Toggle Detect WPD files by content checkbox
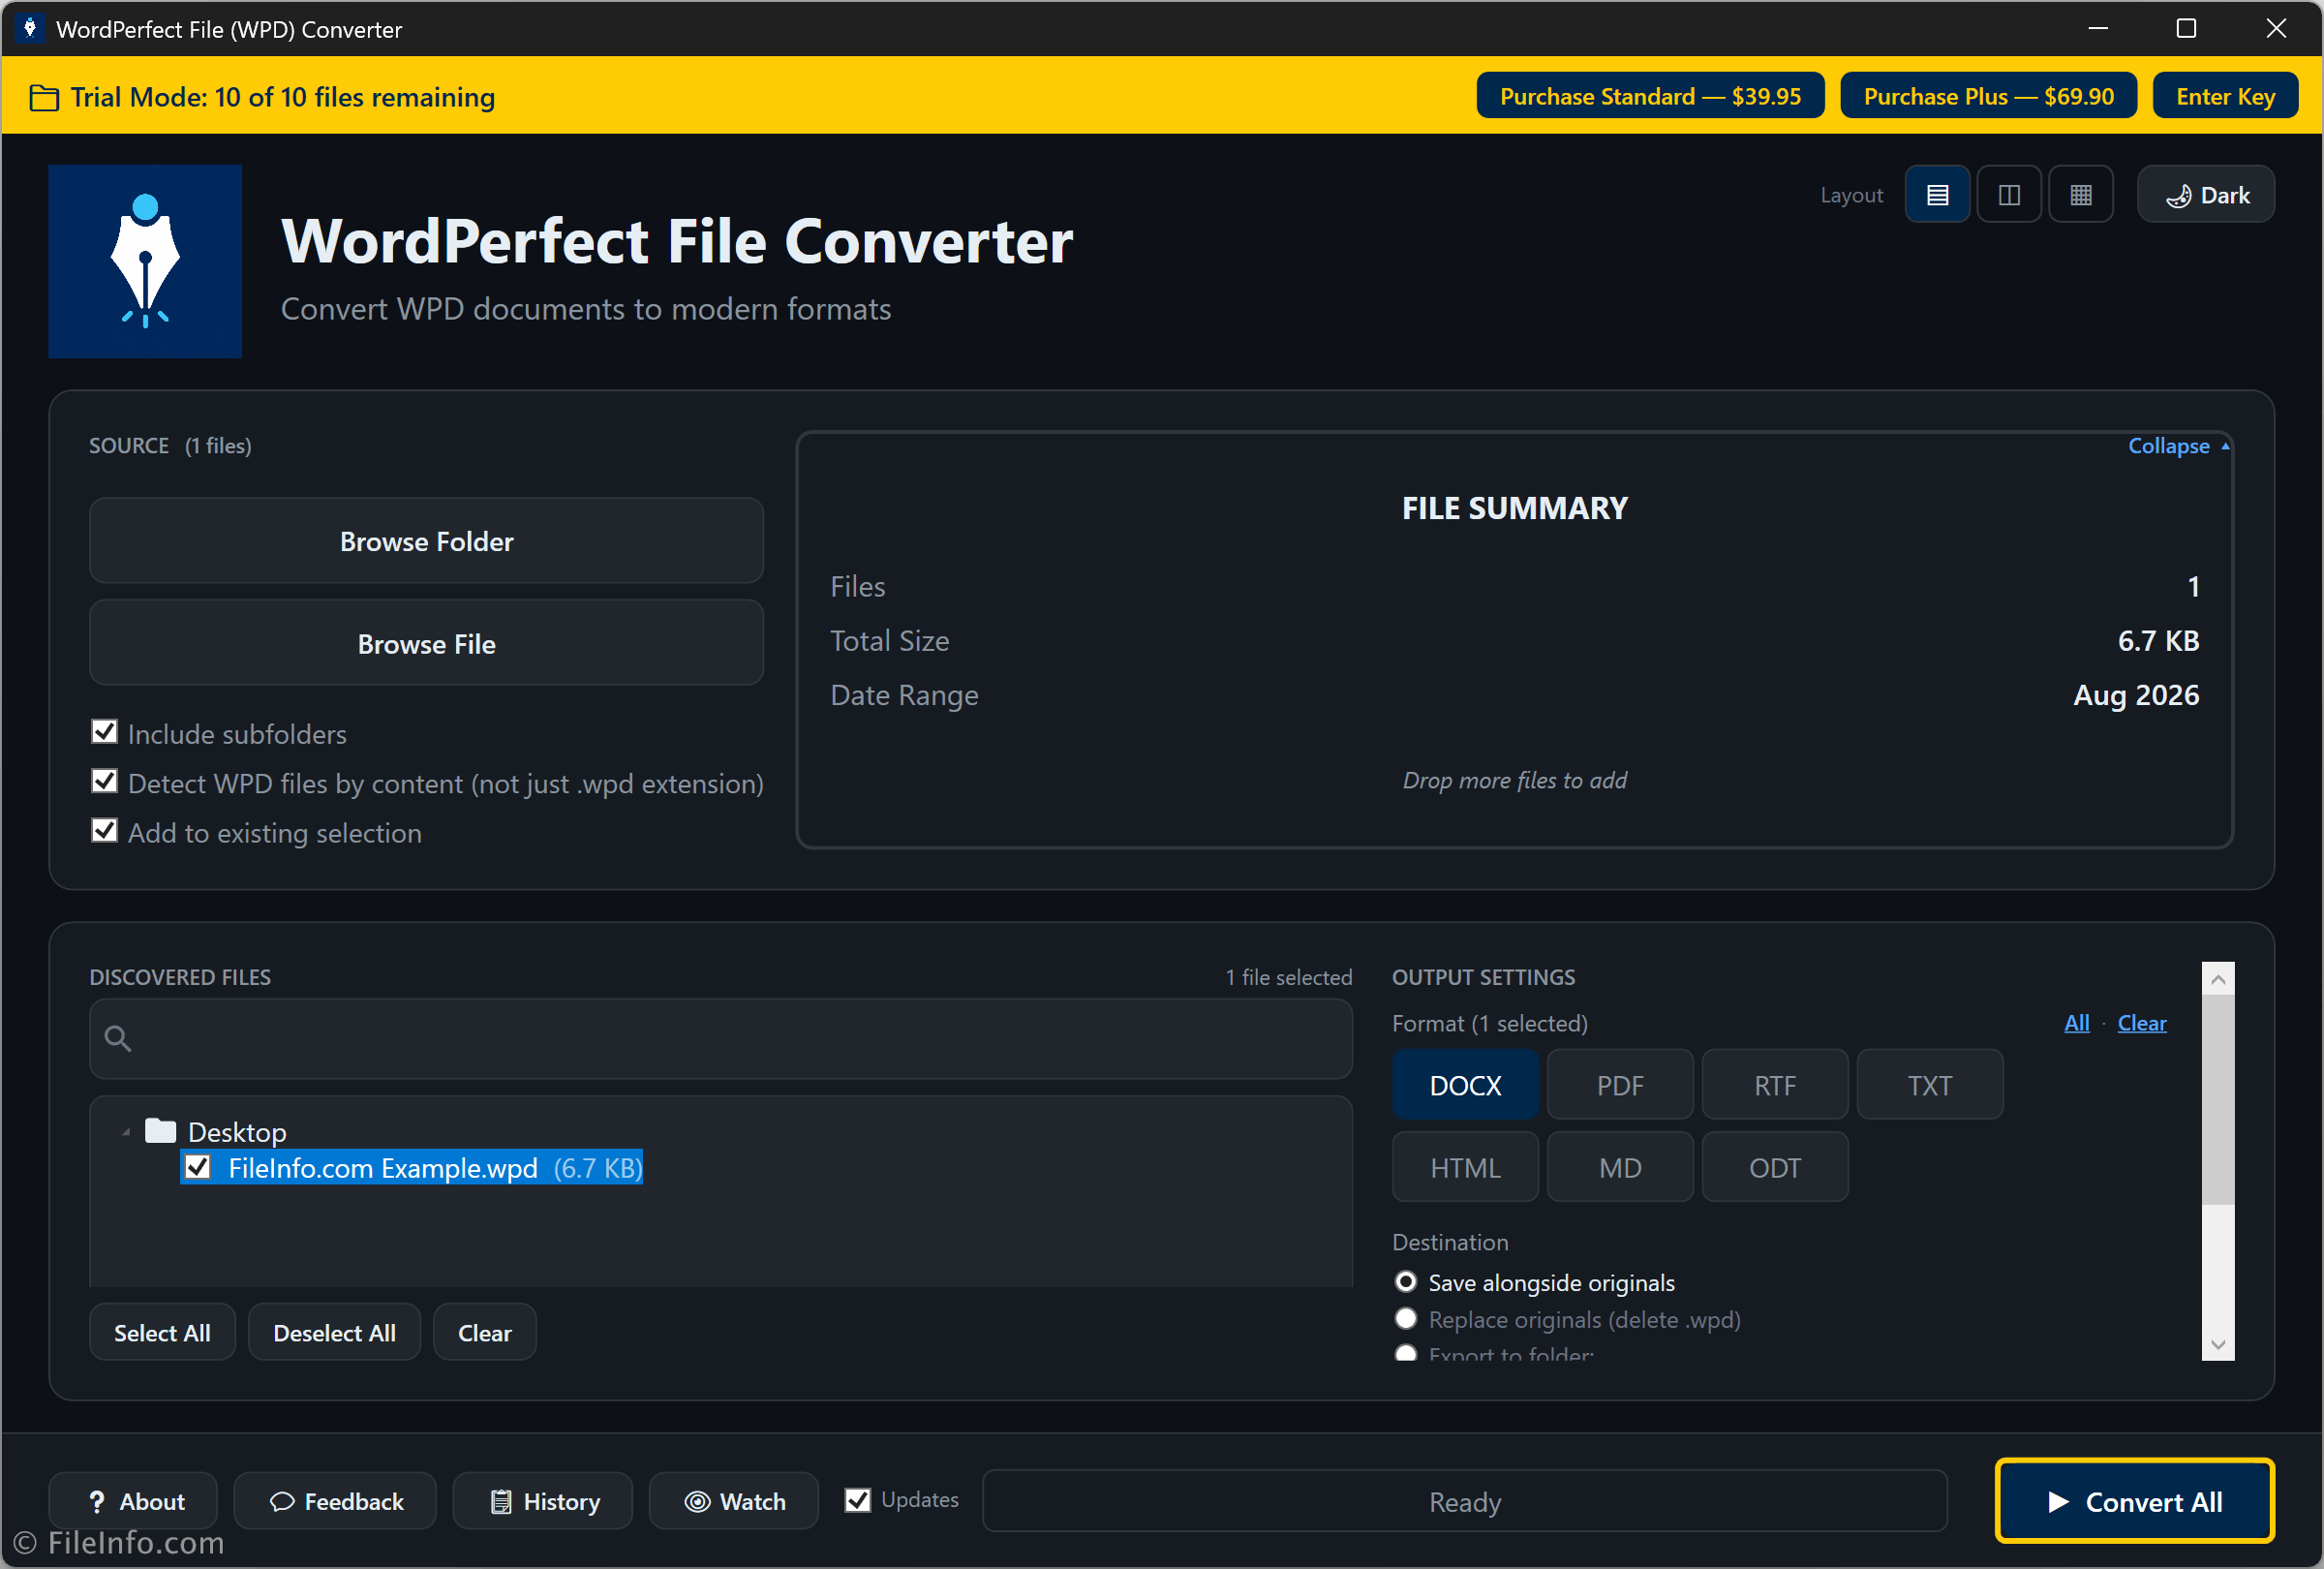This screenshot has width=2324, height=1569. [104, 782]
